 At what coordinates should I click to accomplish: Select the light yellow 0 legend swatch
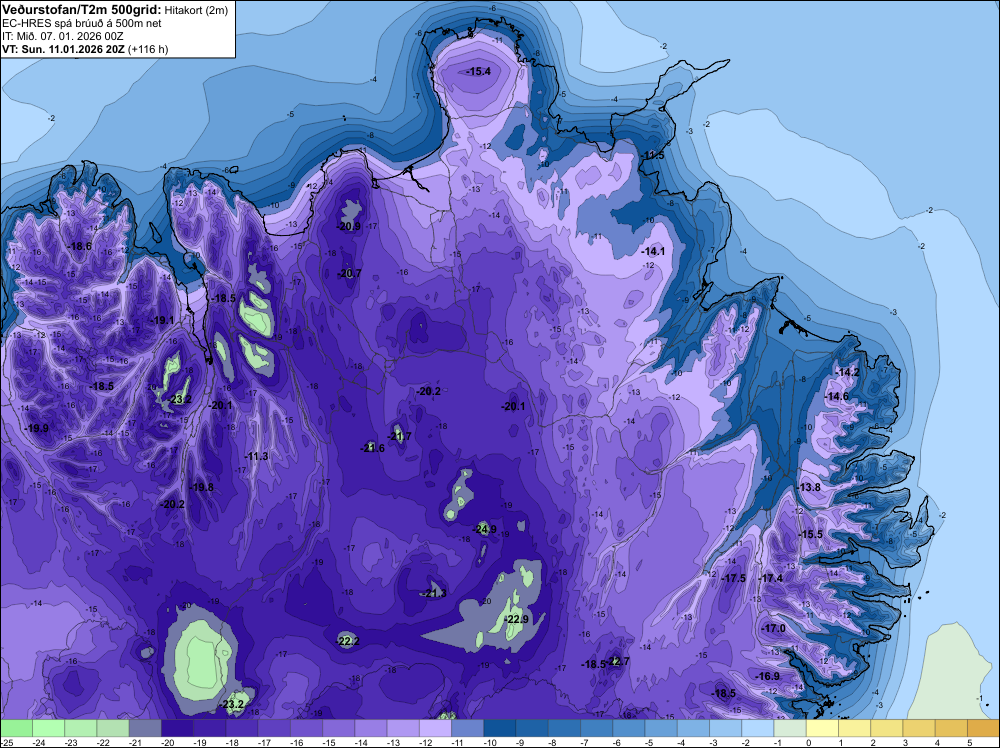coord(822,728)
